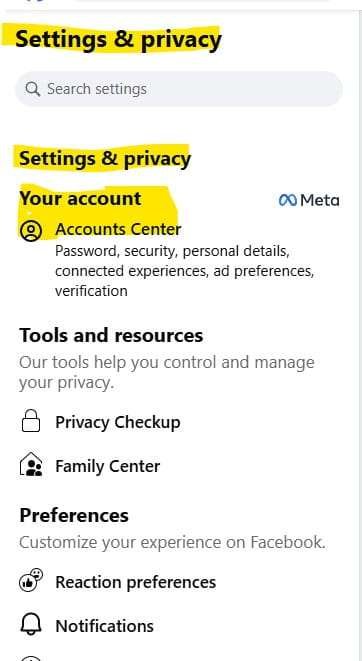Click the Your account heading
Image resolution: width=362 pixels, height=661 pixels.
80,199
